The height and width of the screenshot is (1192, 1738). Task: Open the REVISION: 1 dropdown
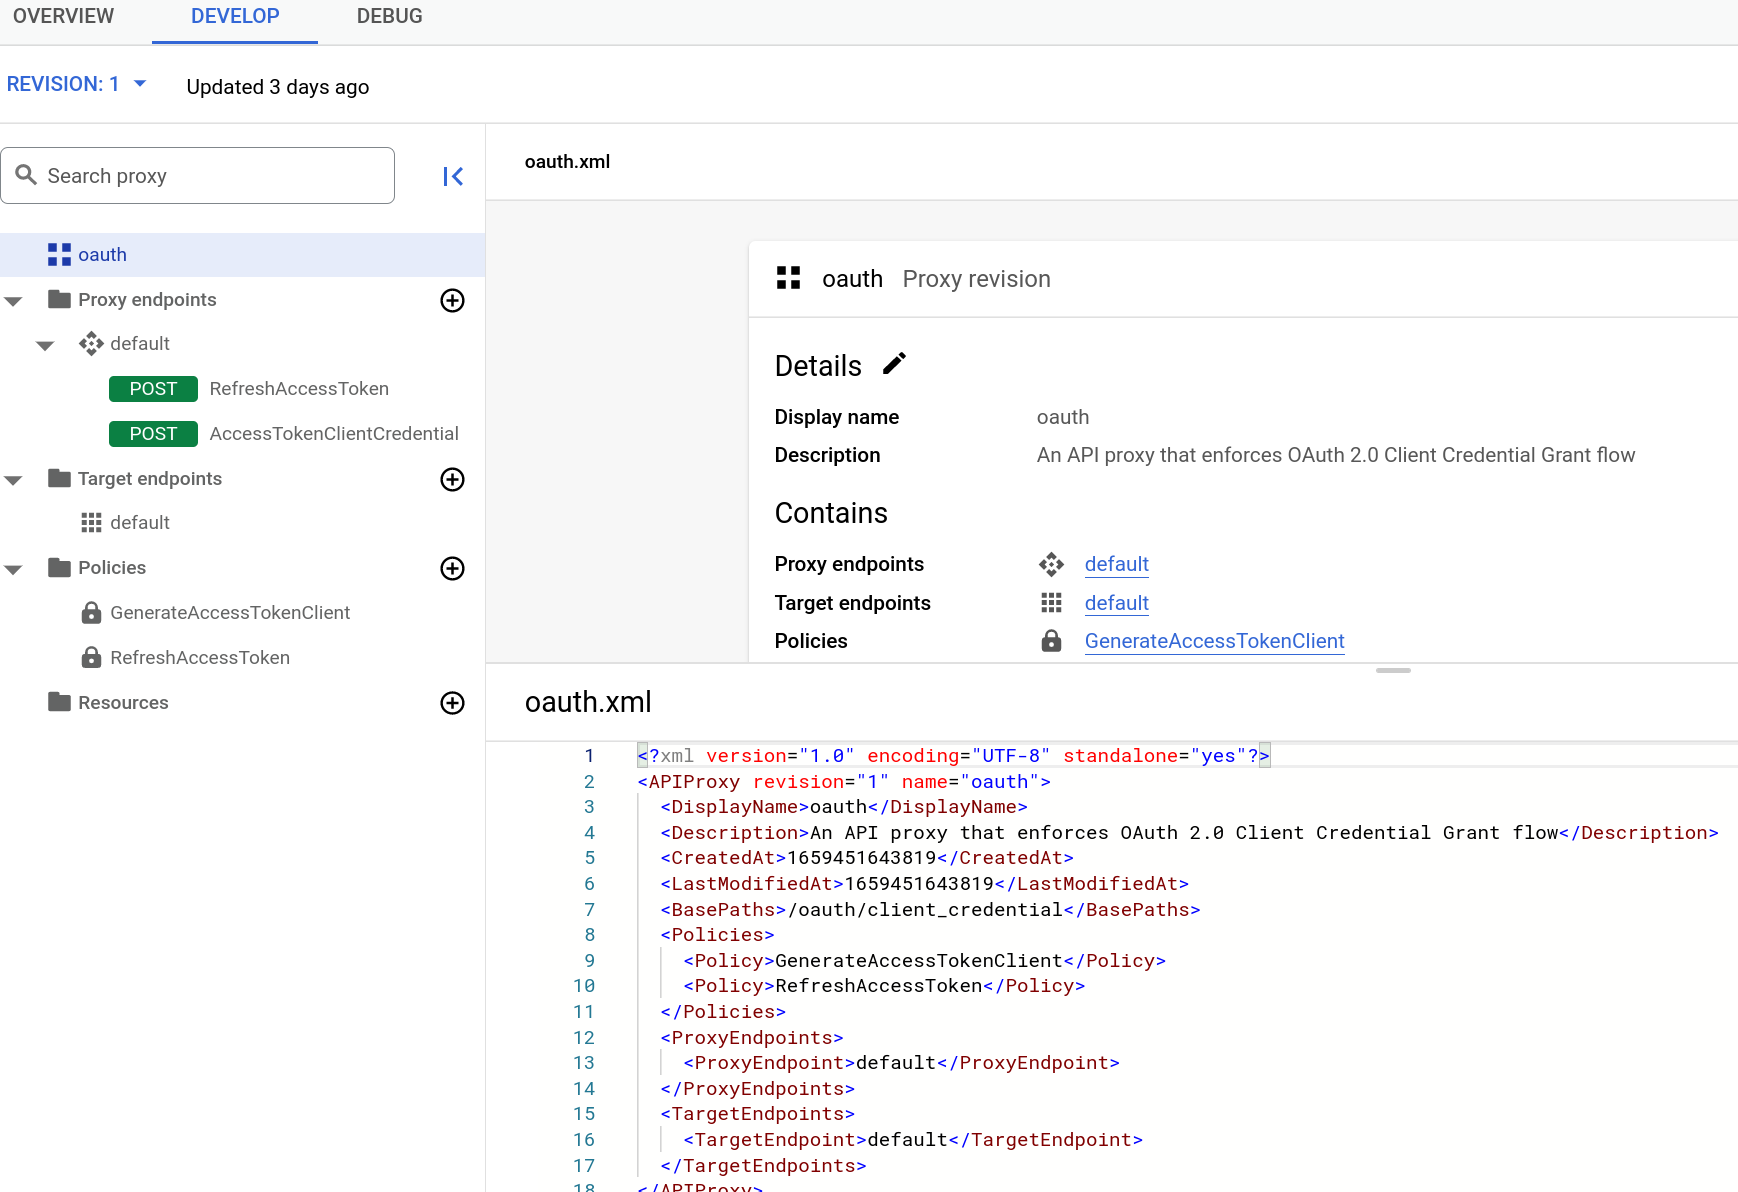(x=77, y=83)
